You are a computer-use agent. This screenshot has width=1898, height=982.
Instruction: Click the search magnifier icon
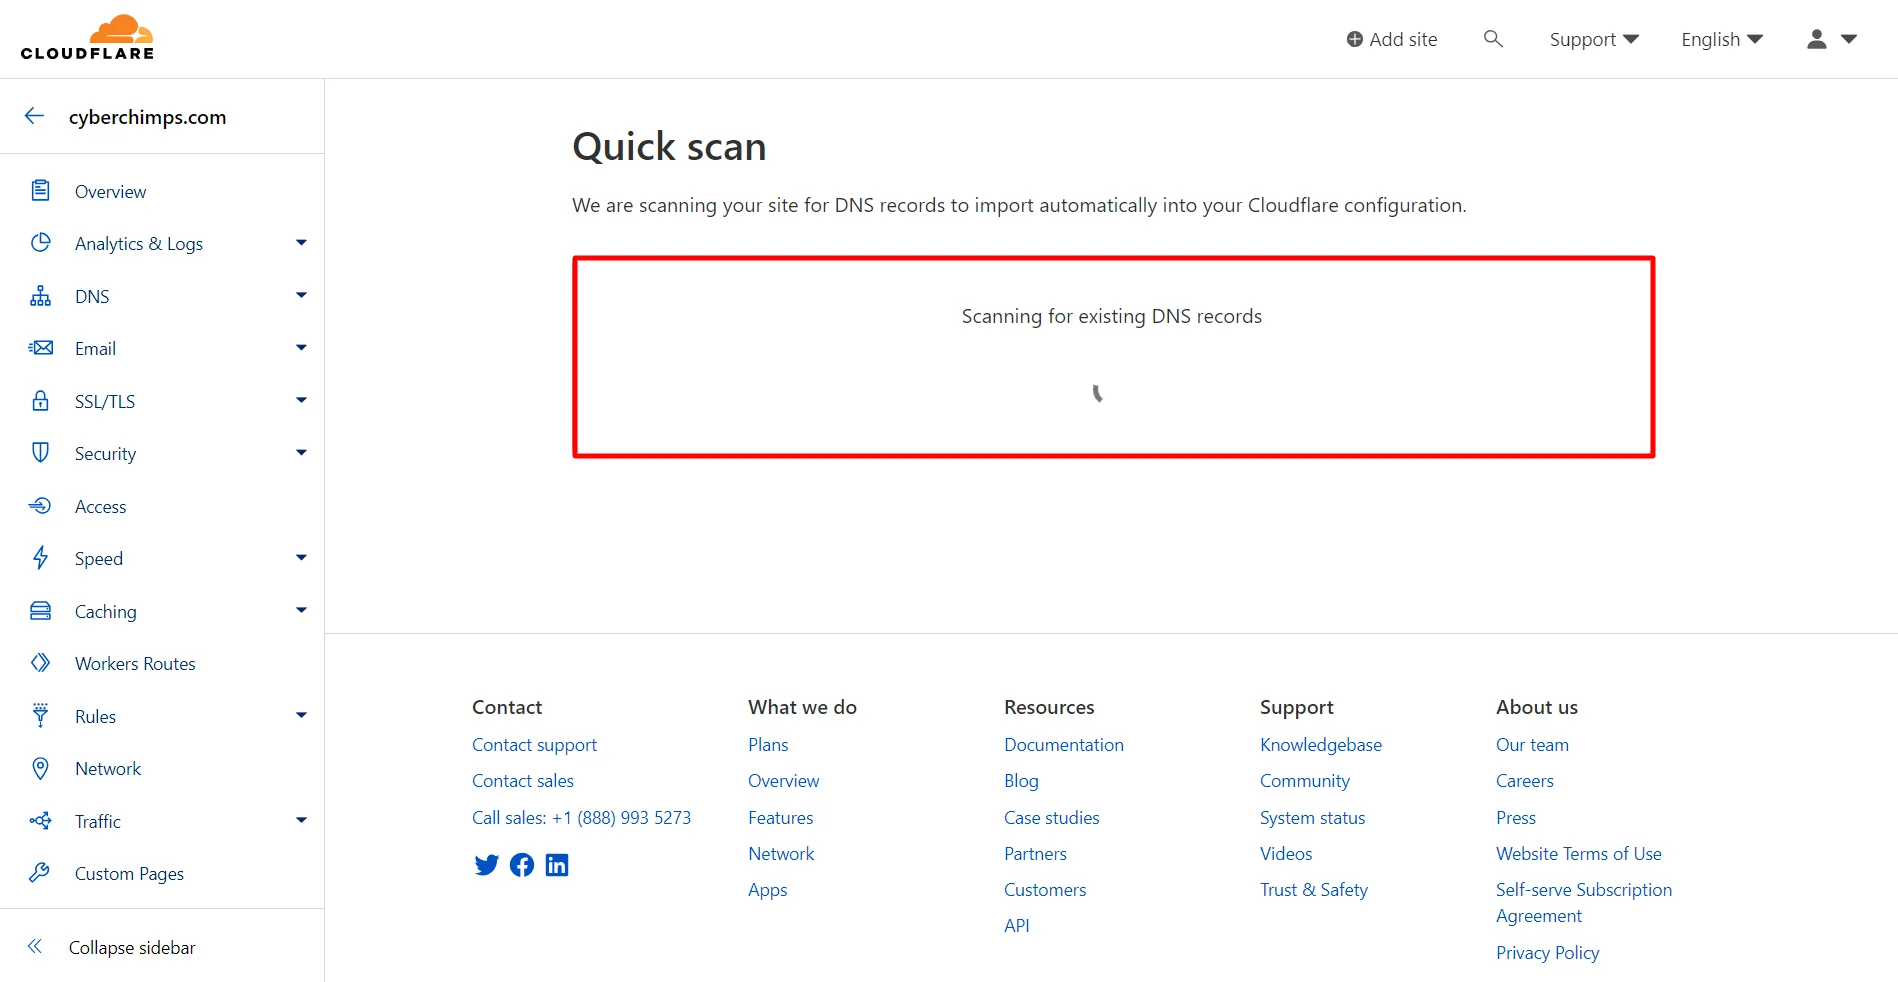[x=1493, y=39]
